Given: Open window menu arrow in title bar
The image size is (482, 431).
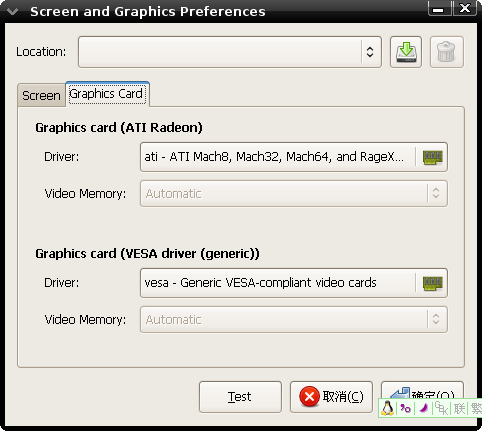Looking at the screenshot, I should pos(13,12).
